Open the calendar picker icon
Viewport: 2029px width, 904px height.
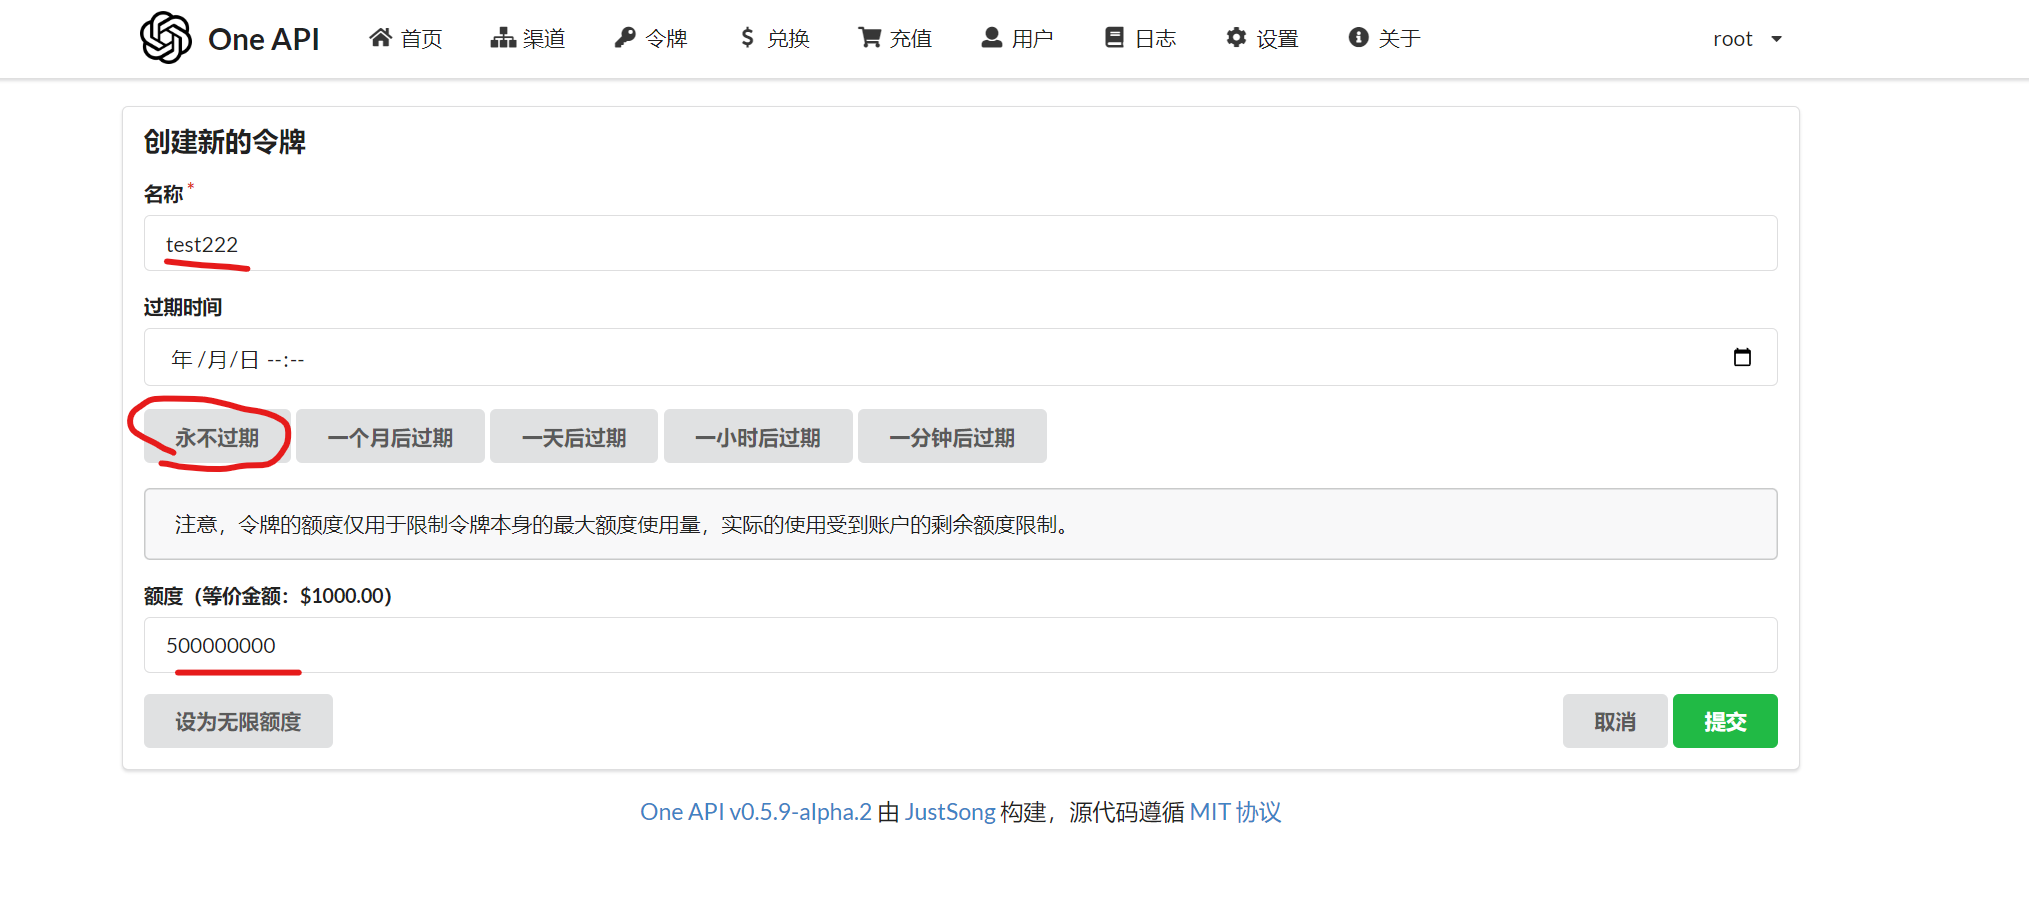1742,357
